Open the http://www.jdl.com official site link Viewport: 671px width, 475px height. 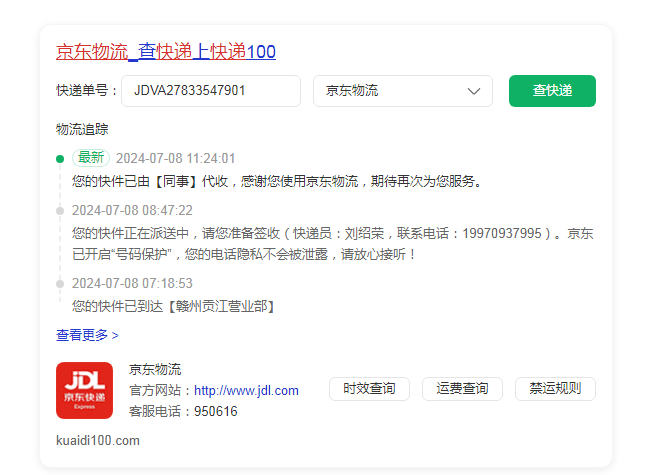[246, 390]
